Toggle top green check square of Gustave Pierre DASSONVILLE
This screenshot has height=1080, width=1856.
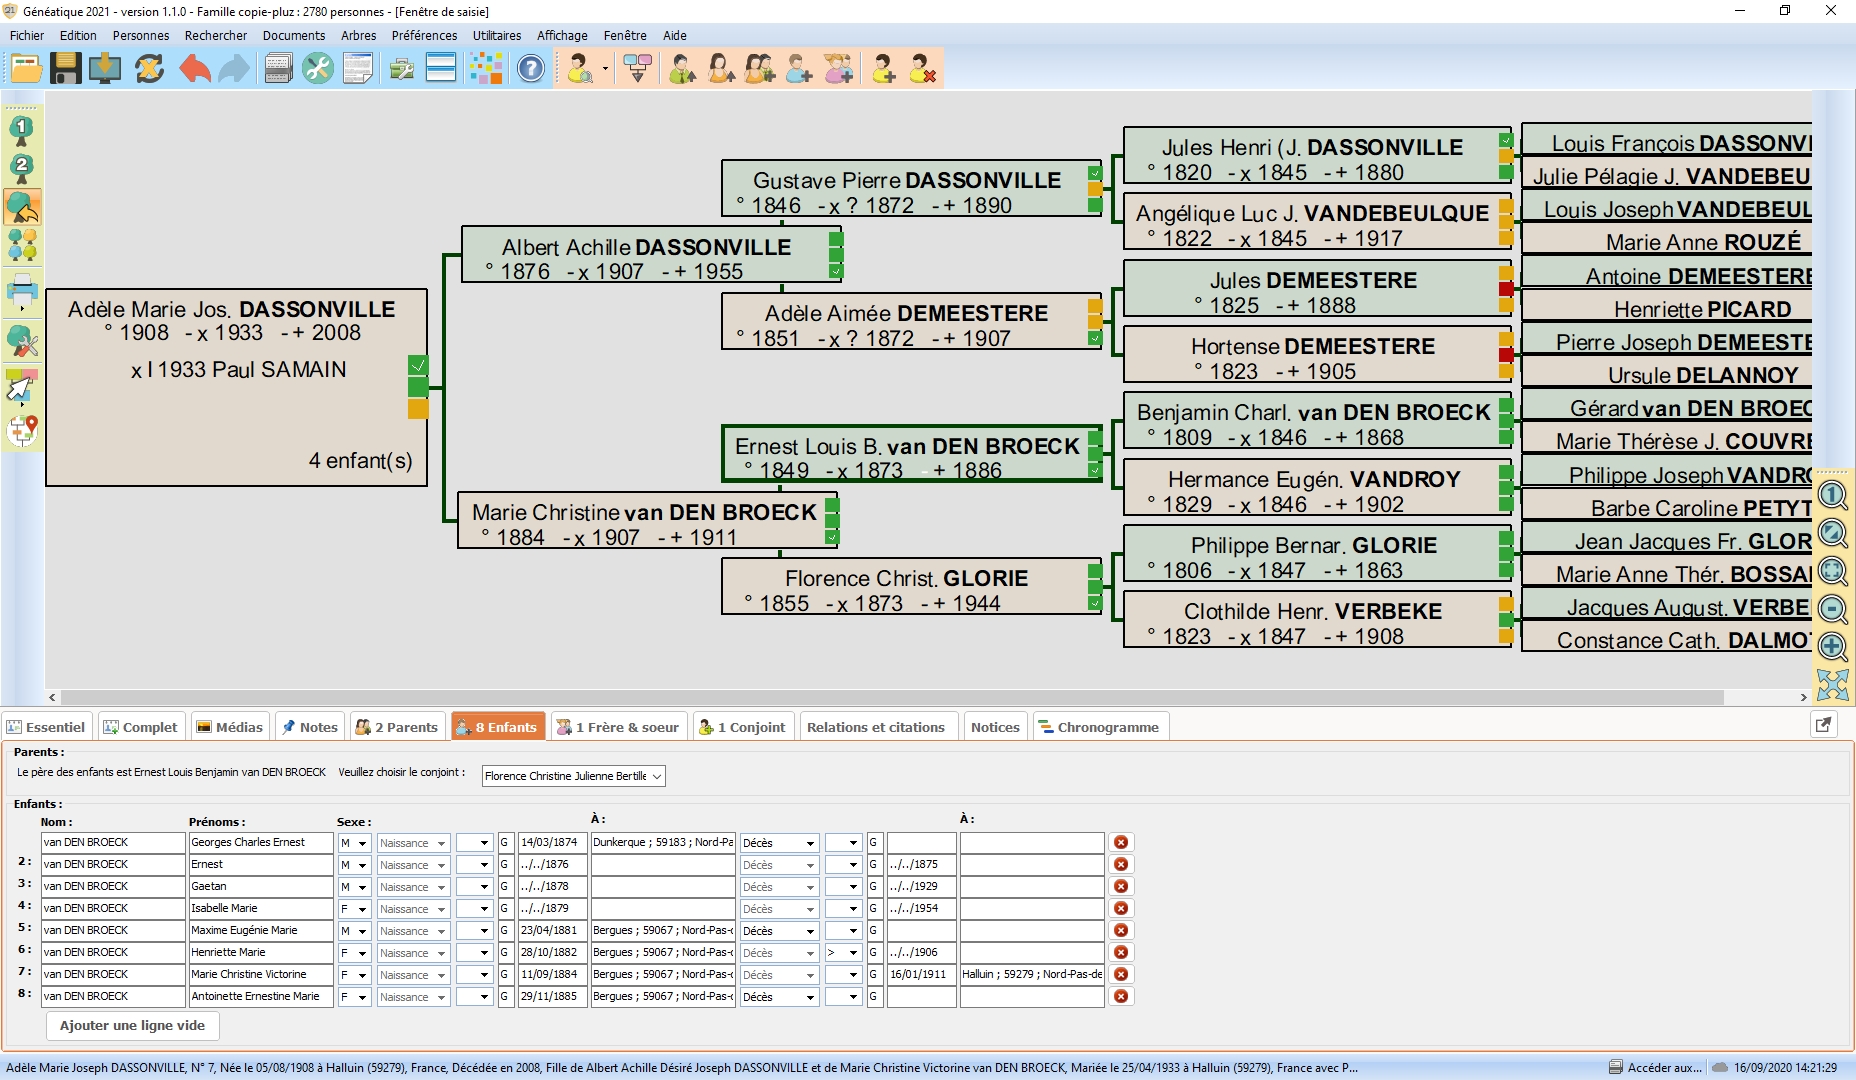click(1095, 173)
